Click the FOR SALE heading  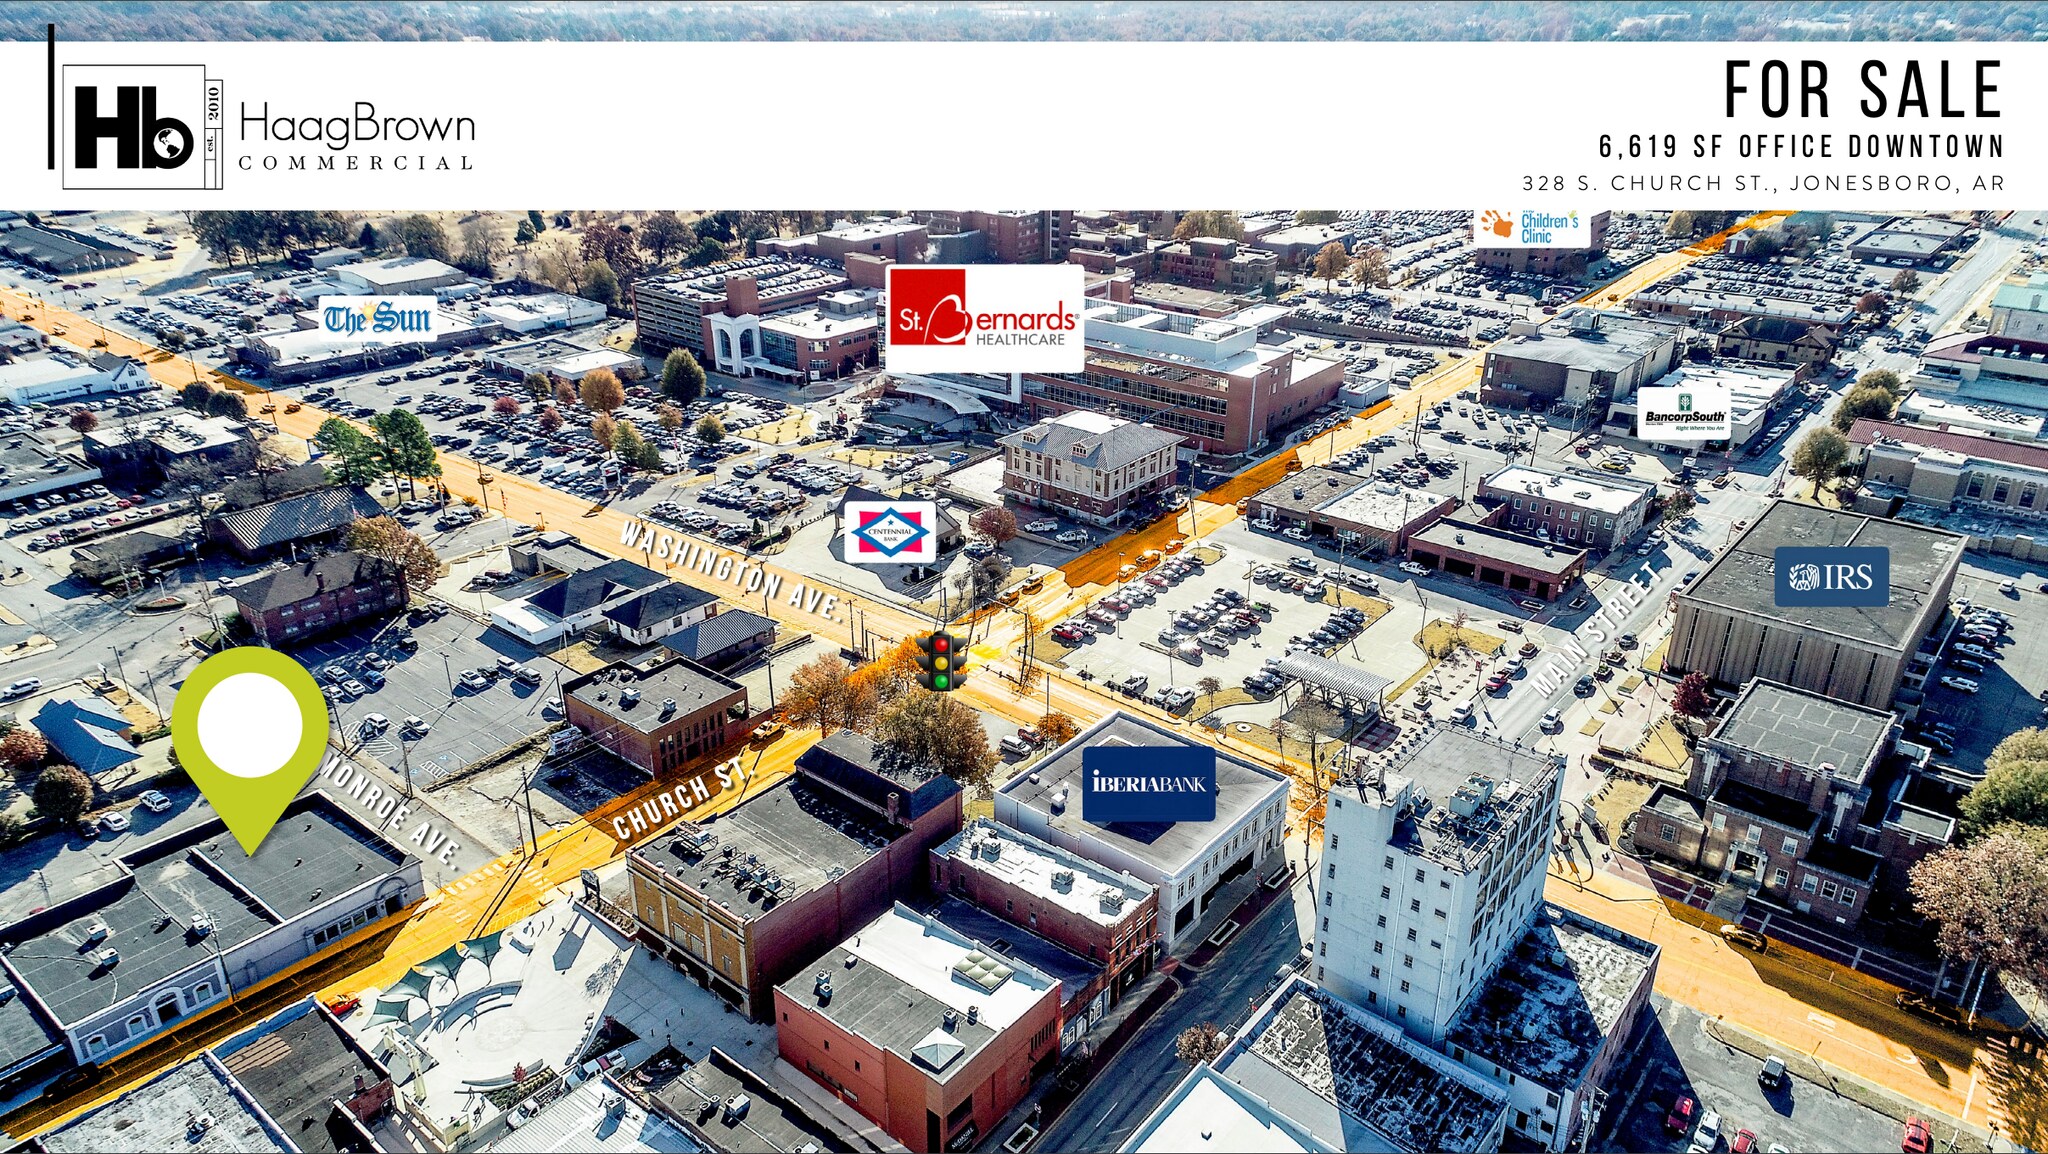(1862, 91)
